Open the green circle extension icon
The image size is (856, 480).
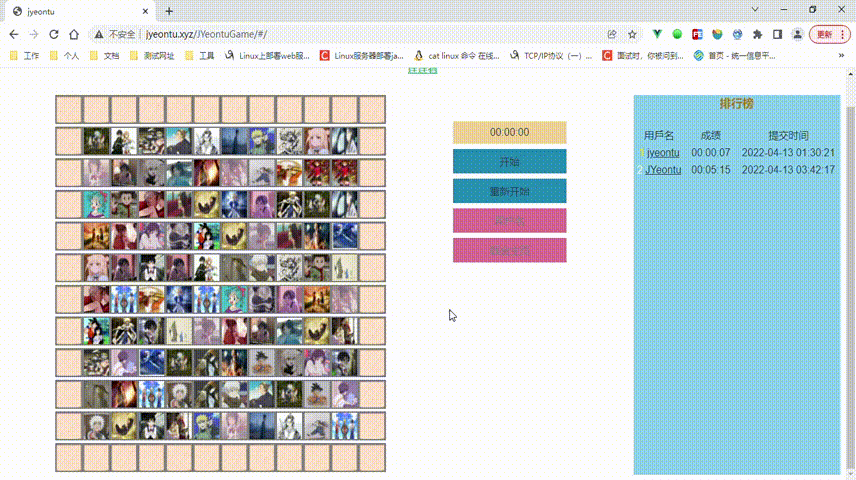pos(677,34)
